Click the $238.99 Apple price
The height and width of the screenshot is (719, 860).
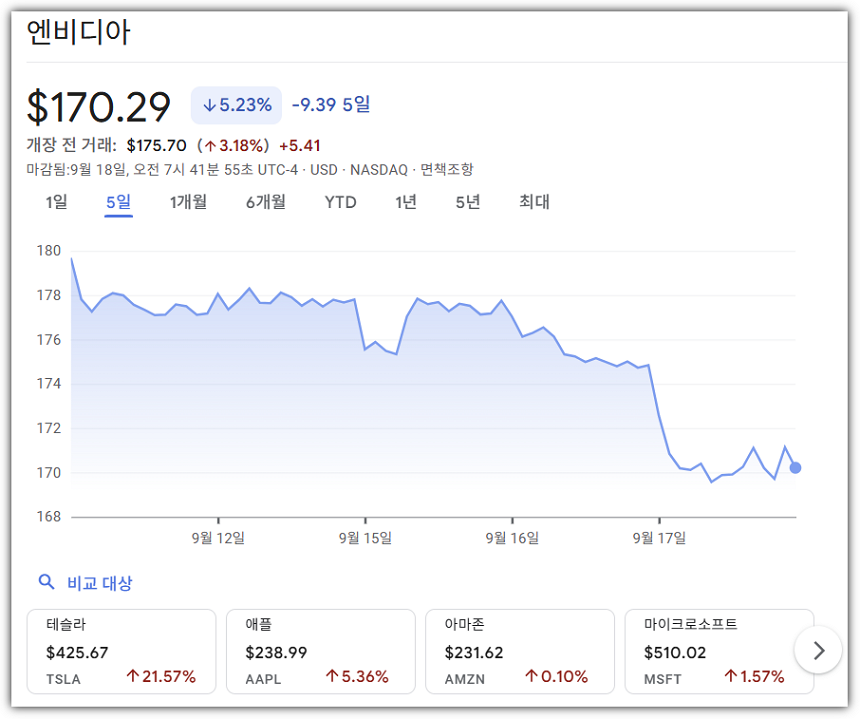[276, 653]
